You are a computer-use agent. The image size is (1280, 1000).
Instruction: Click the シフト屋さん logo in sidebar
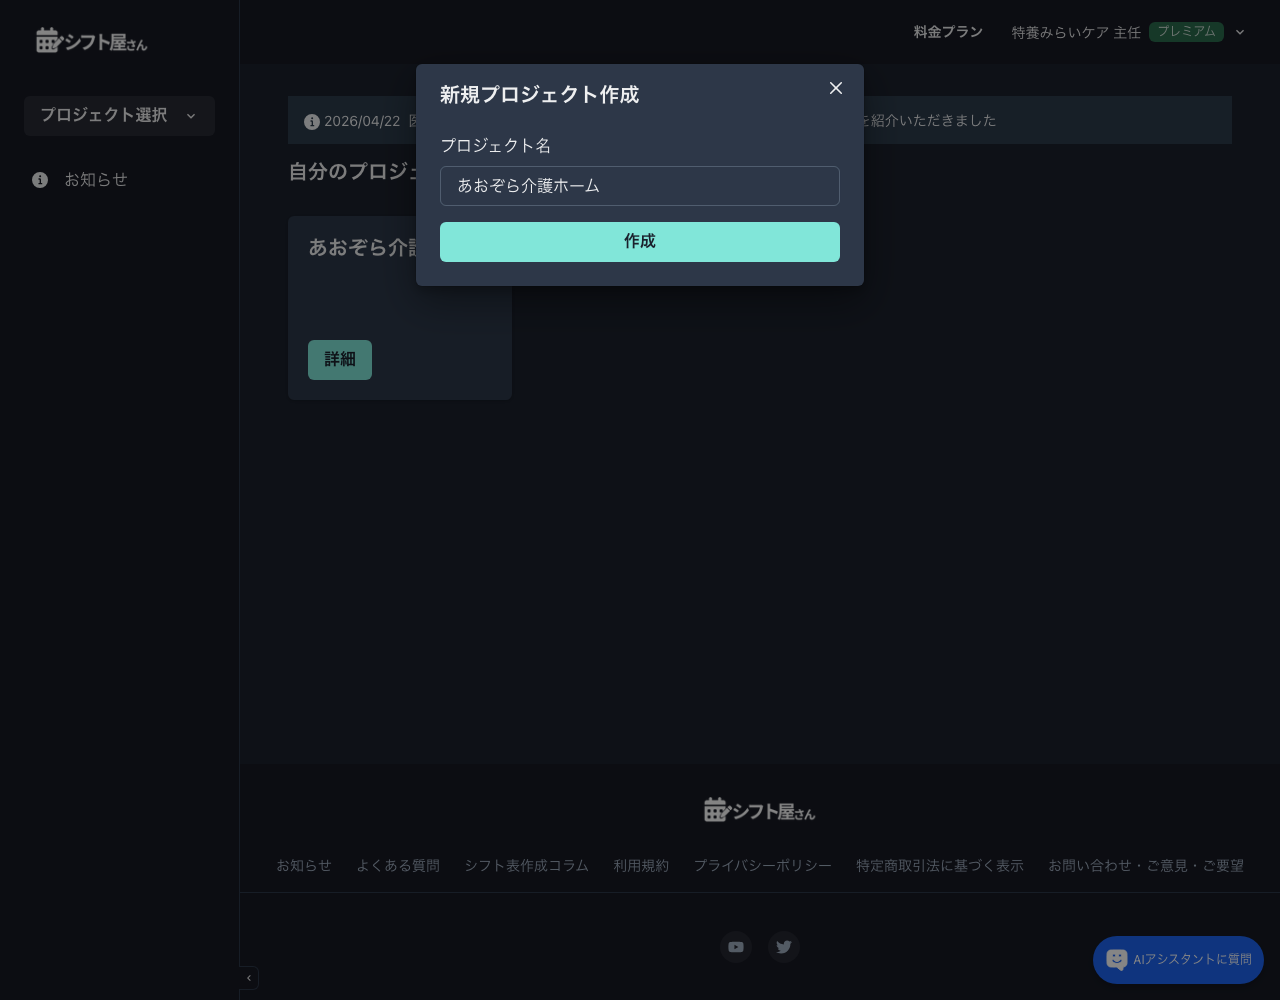[x=92, y=40]
